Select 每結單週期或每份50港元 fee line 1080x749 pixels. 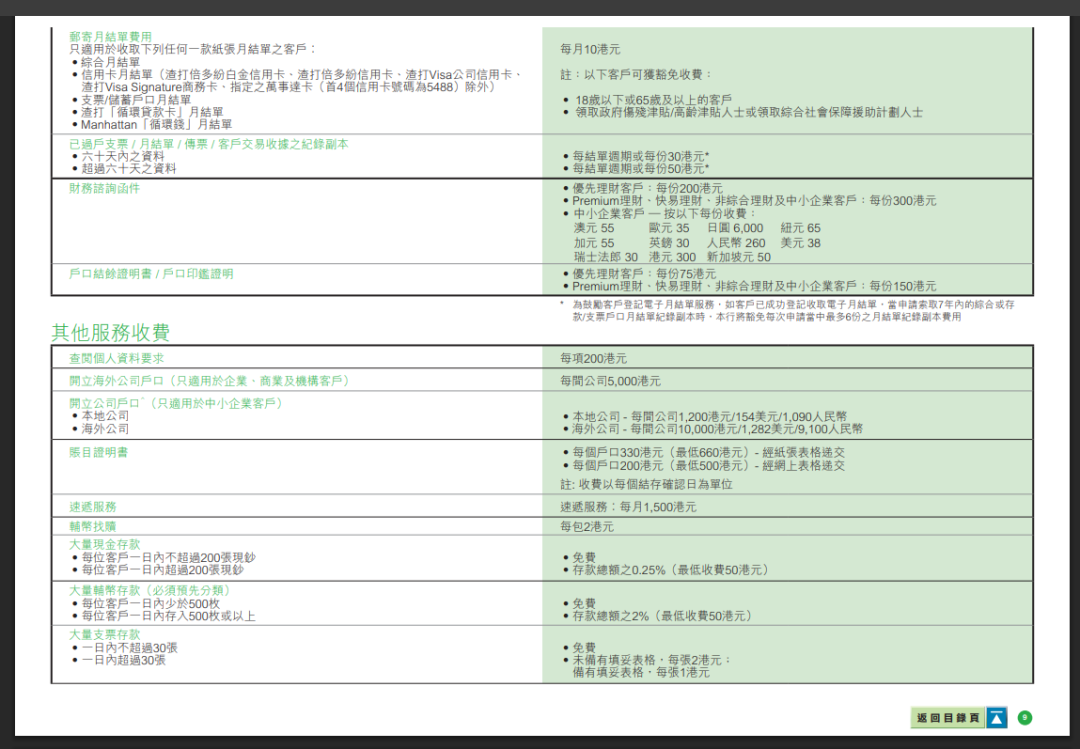[641, 169]
